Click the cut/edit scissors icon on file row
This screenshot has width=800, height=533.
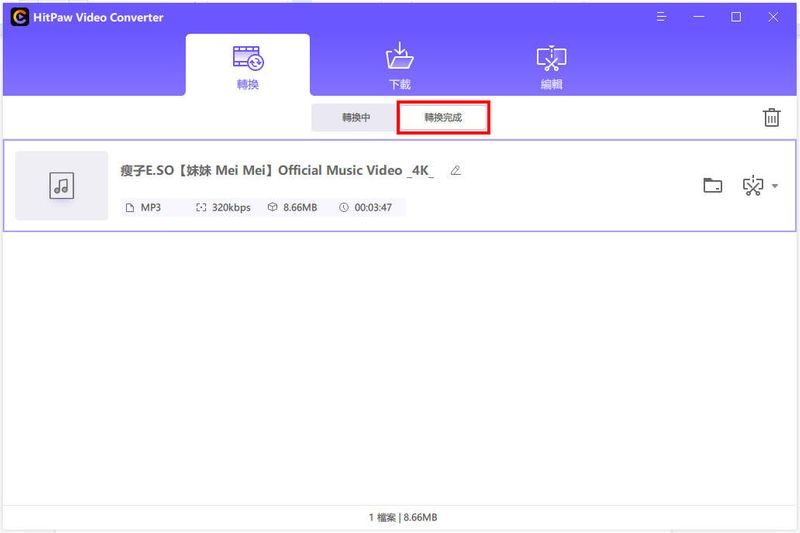(753, 186)
